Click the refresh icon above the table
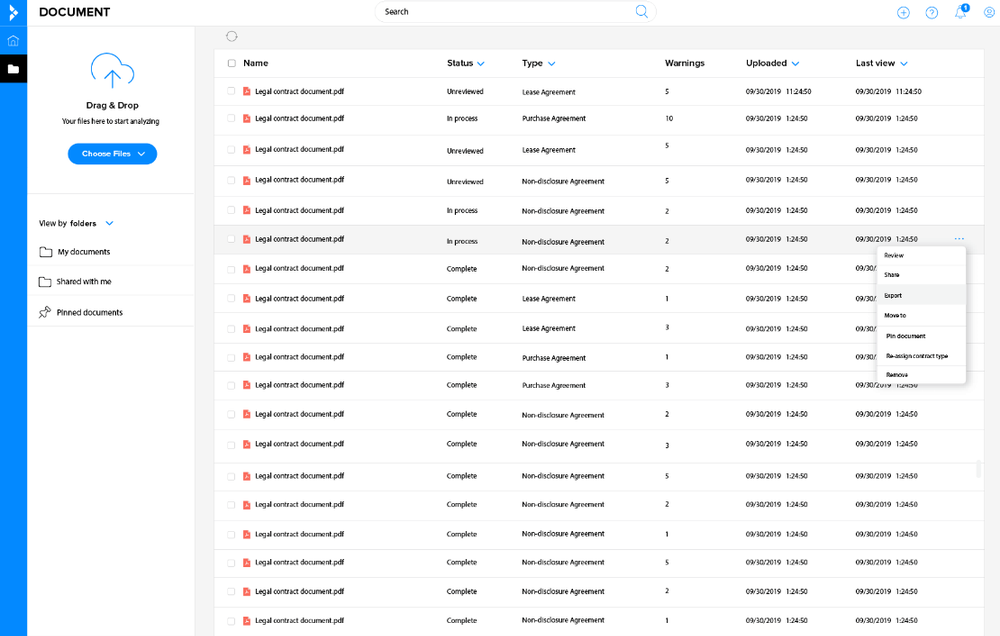 (232, 36)
